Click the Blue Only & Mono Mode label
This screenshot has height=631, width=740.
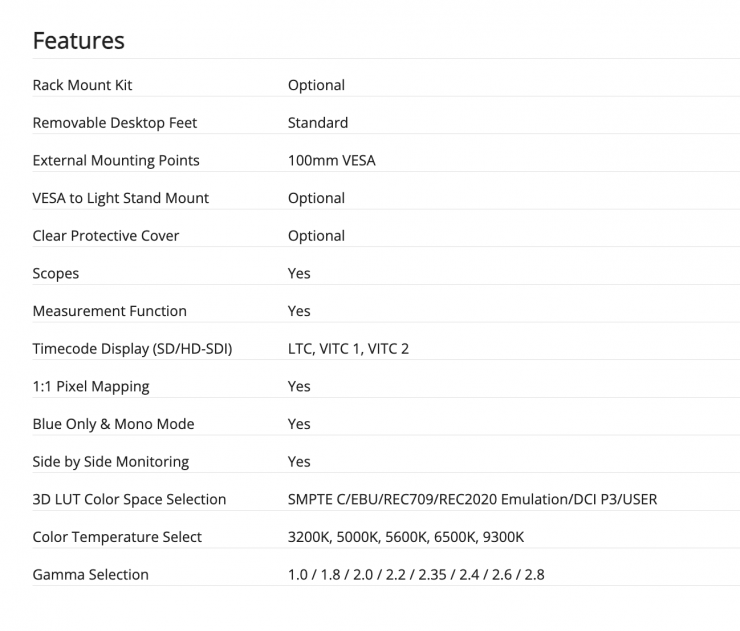click(x=114, y=424)
